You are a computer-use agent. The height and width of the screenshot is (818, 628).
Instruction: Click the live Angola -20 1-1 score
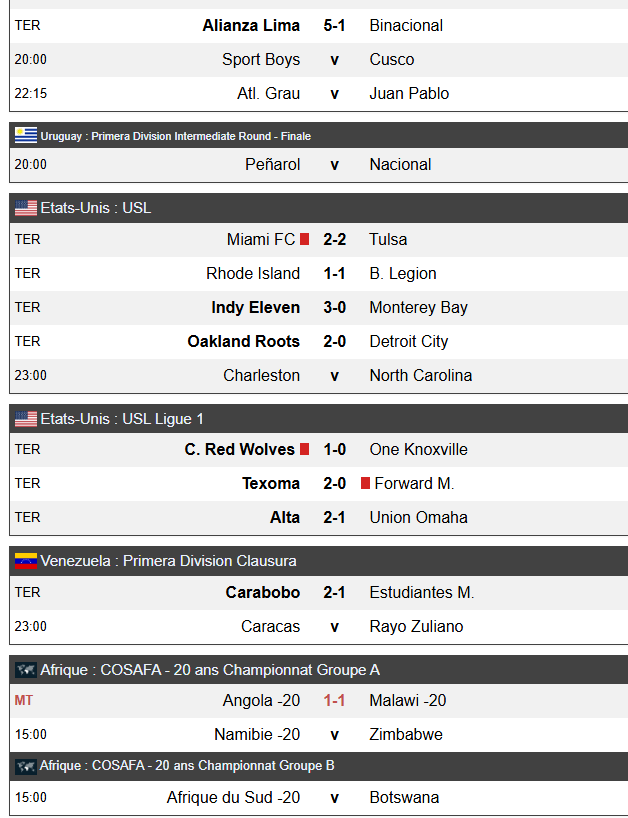coord(334,700)
